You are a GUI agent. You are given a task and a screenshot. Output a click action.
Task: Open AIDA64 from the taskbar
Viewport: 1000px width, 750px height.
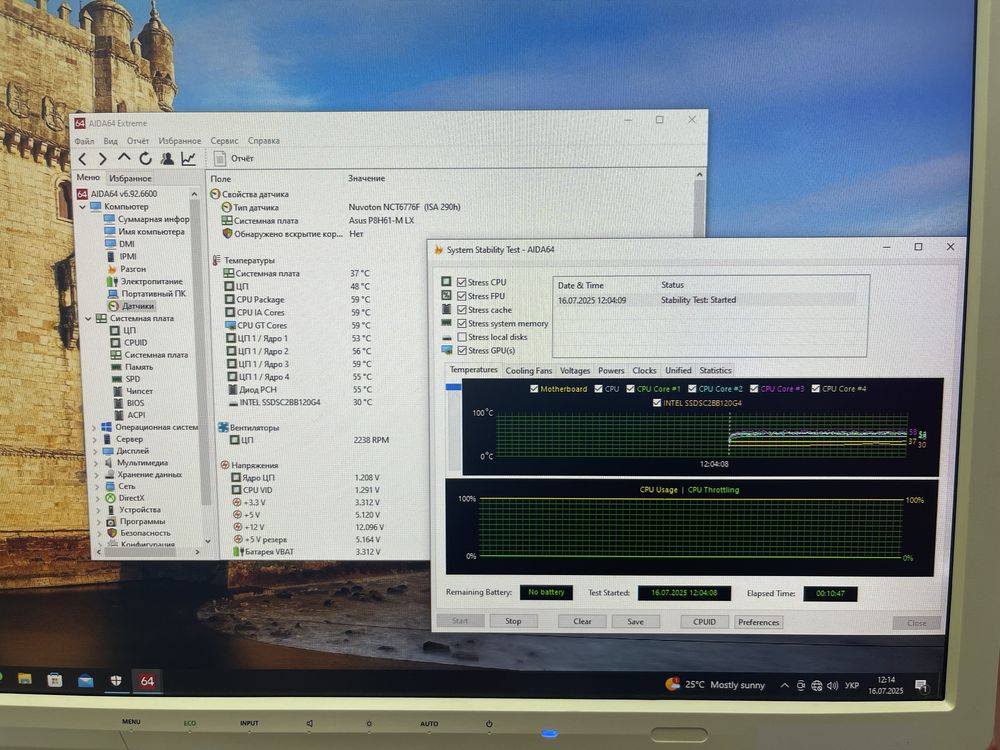147,681
